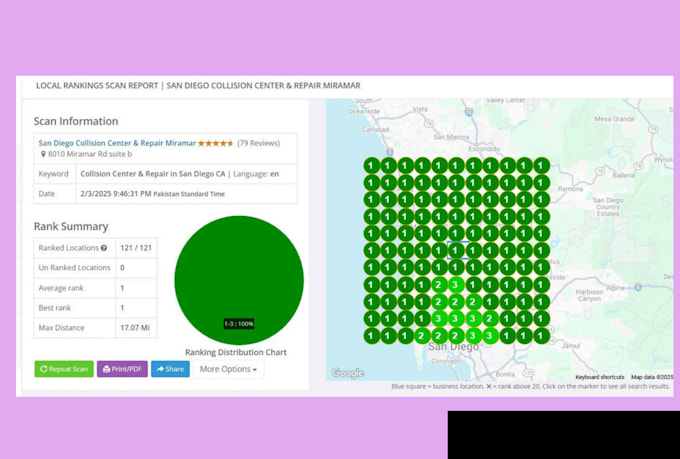
Task: Click the 8010 Miramar Rd suite b address
Action: click(x=90, y=154)
